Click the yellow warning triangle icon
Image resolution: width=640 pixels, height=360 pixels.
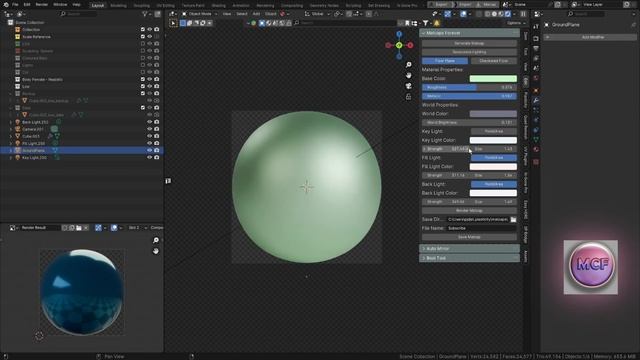pyautogui.click(x=437, y=23)
